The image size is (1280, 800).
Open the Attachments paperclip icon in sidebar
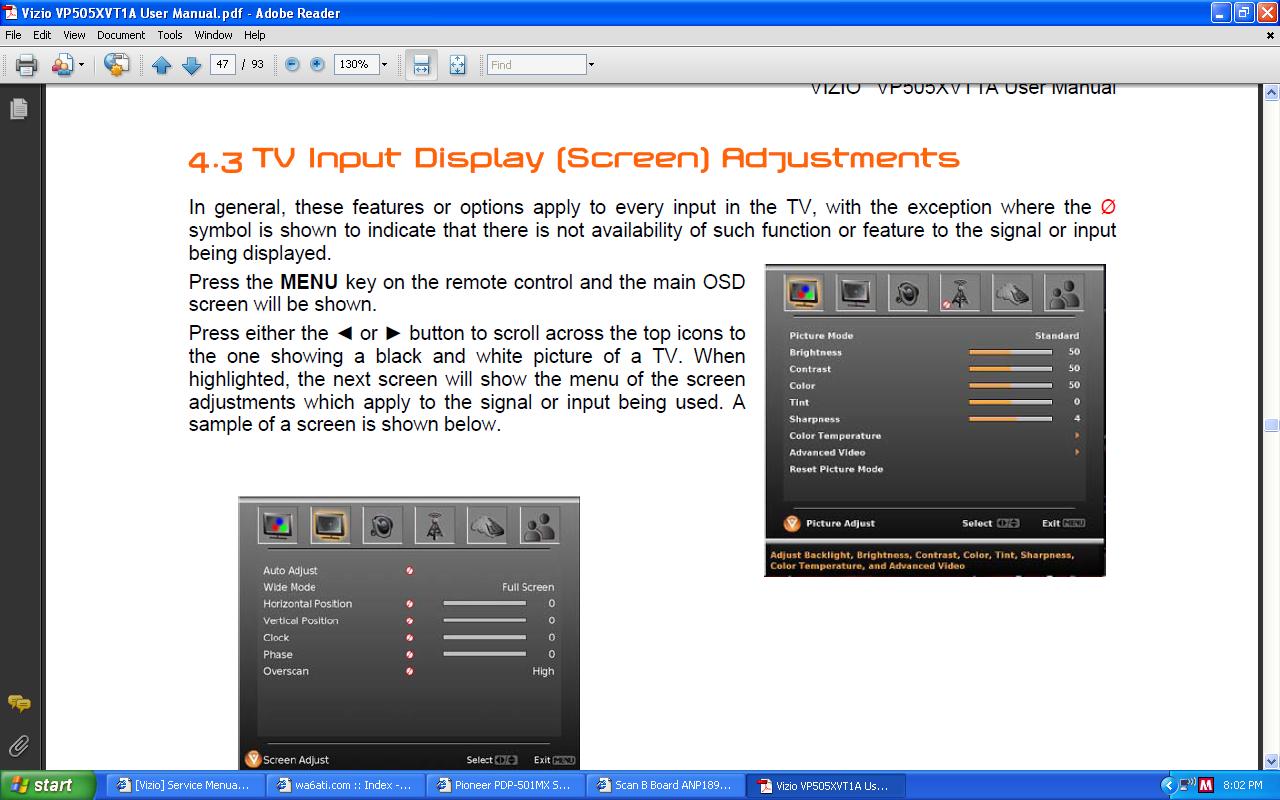[18, 745]
